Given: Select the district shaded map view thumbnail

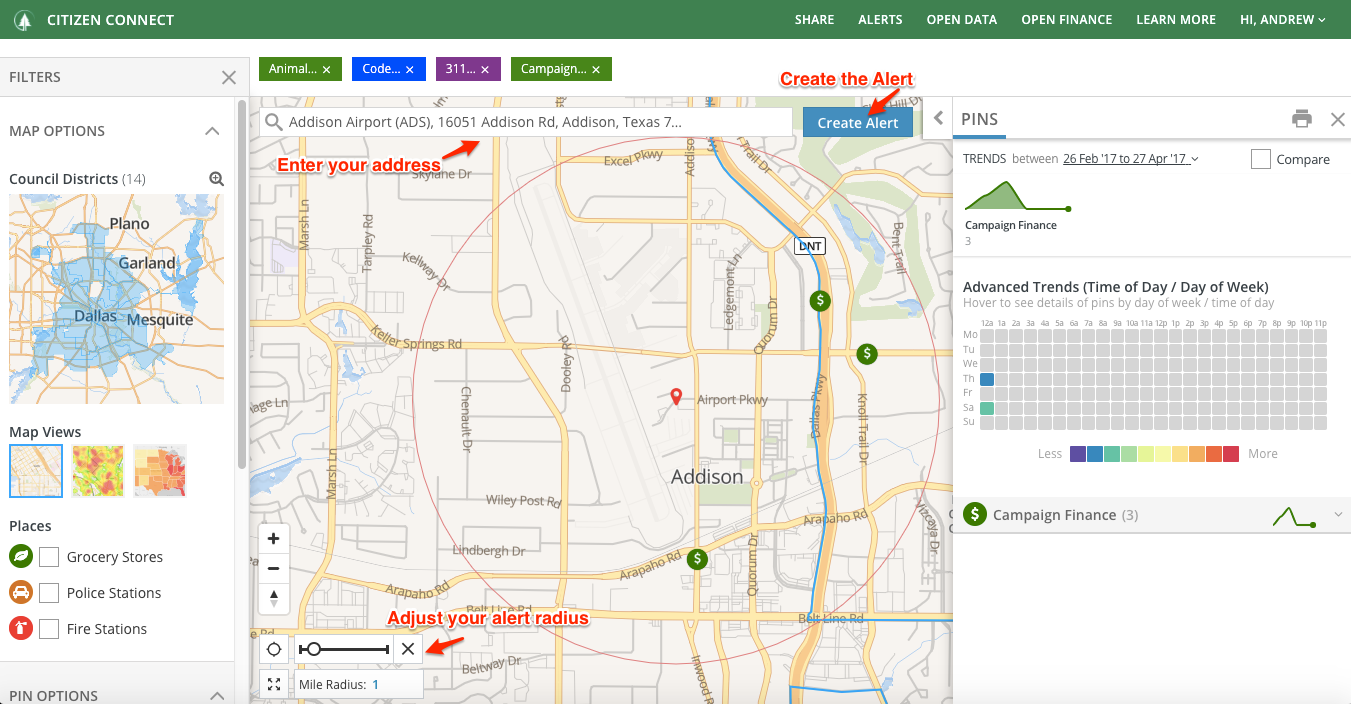Looking at the screenshot, I should [x=160, y=471].
